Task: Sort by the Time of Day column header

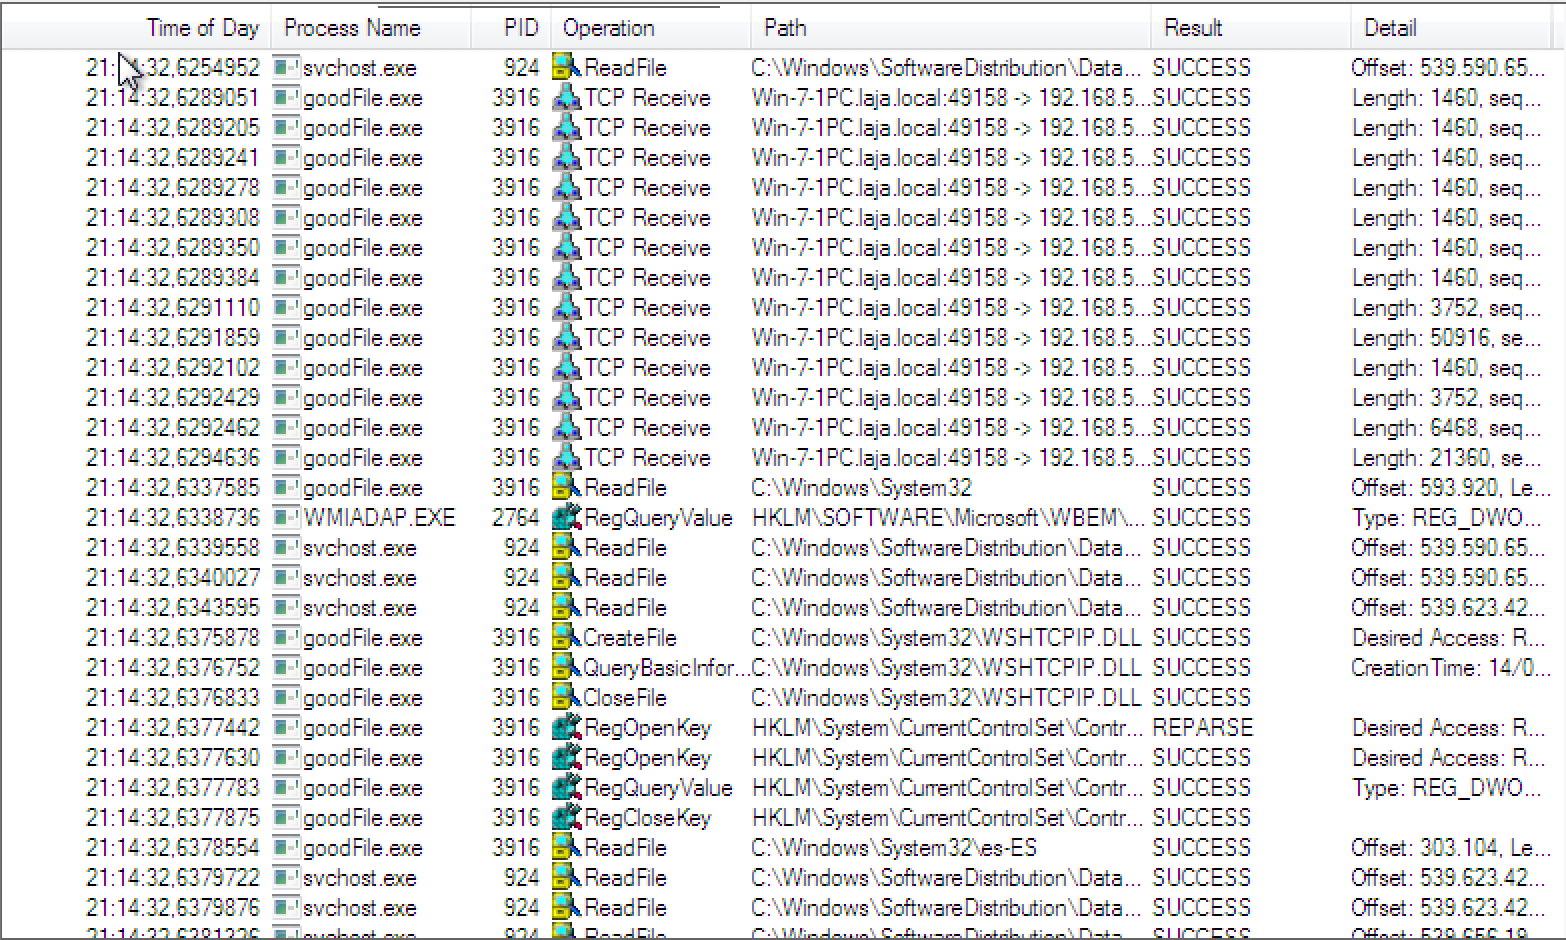Action: pos(202,28)
